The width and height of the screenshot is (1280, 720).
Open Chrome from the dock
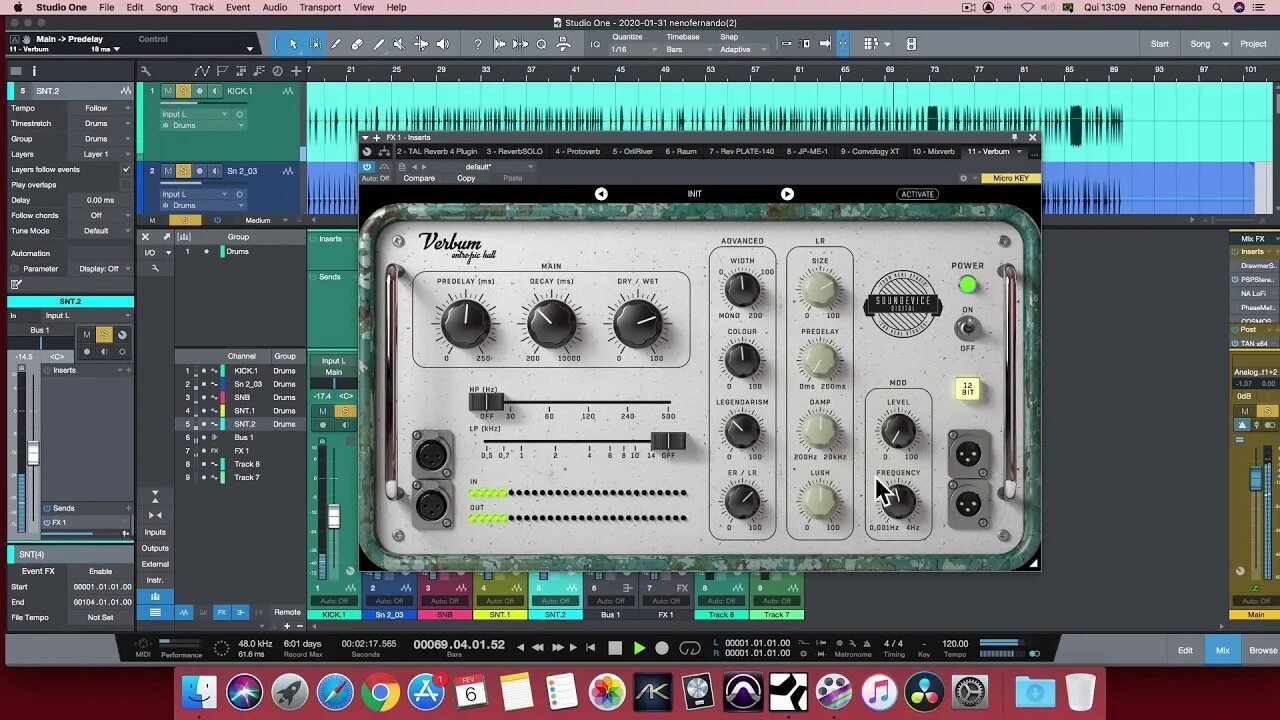pyautogui.click(x=381, y=692)
